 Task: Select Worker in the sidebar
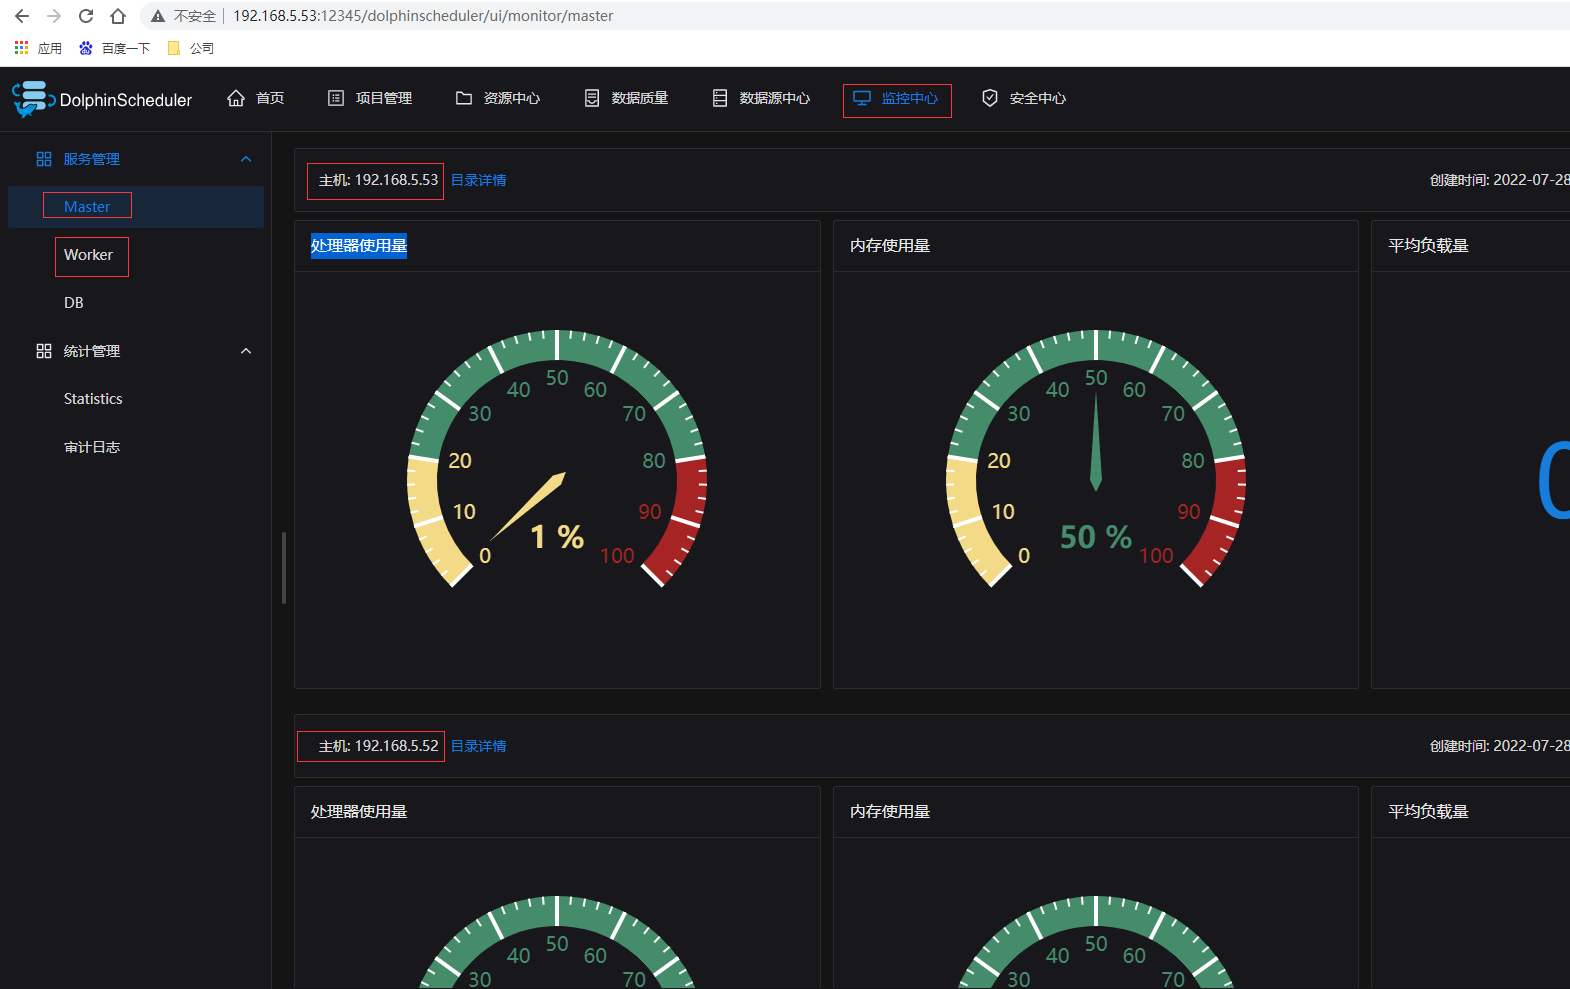pos(88,255)
